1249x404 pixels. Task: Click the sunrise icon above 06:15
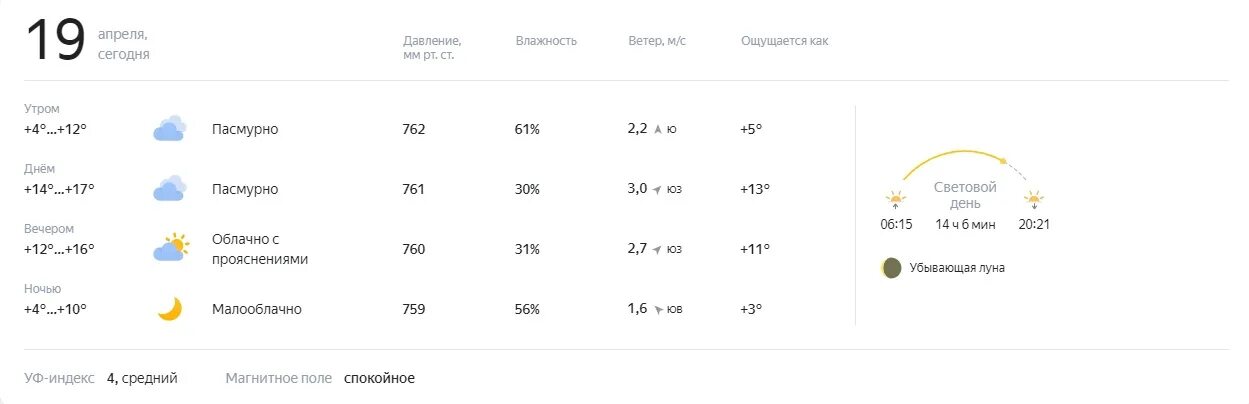(895, 199)
